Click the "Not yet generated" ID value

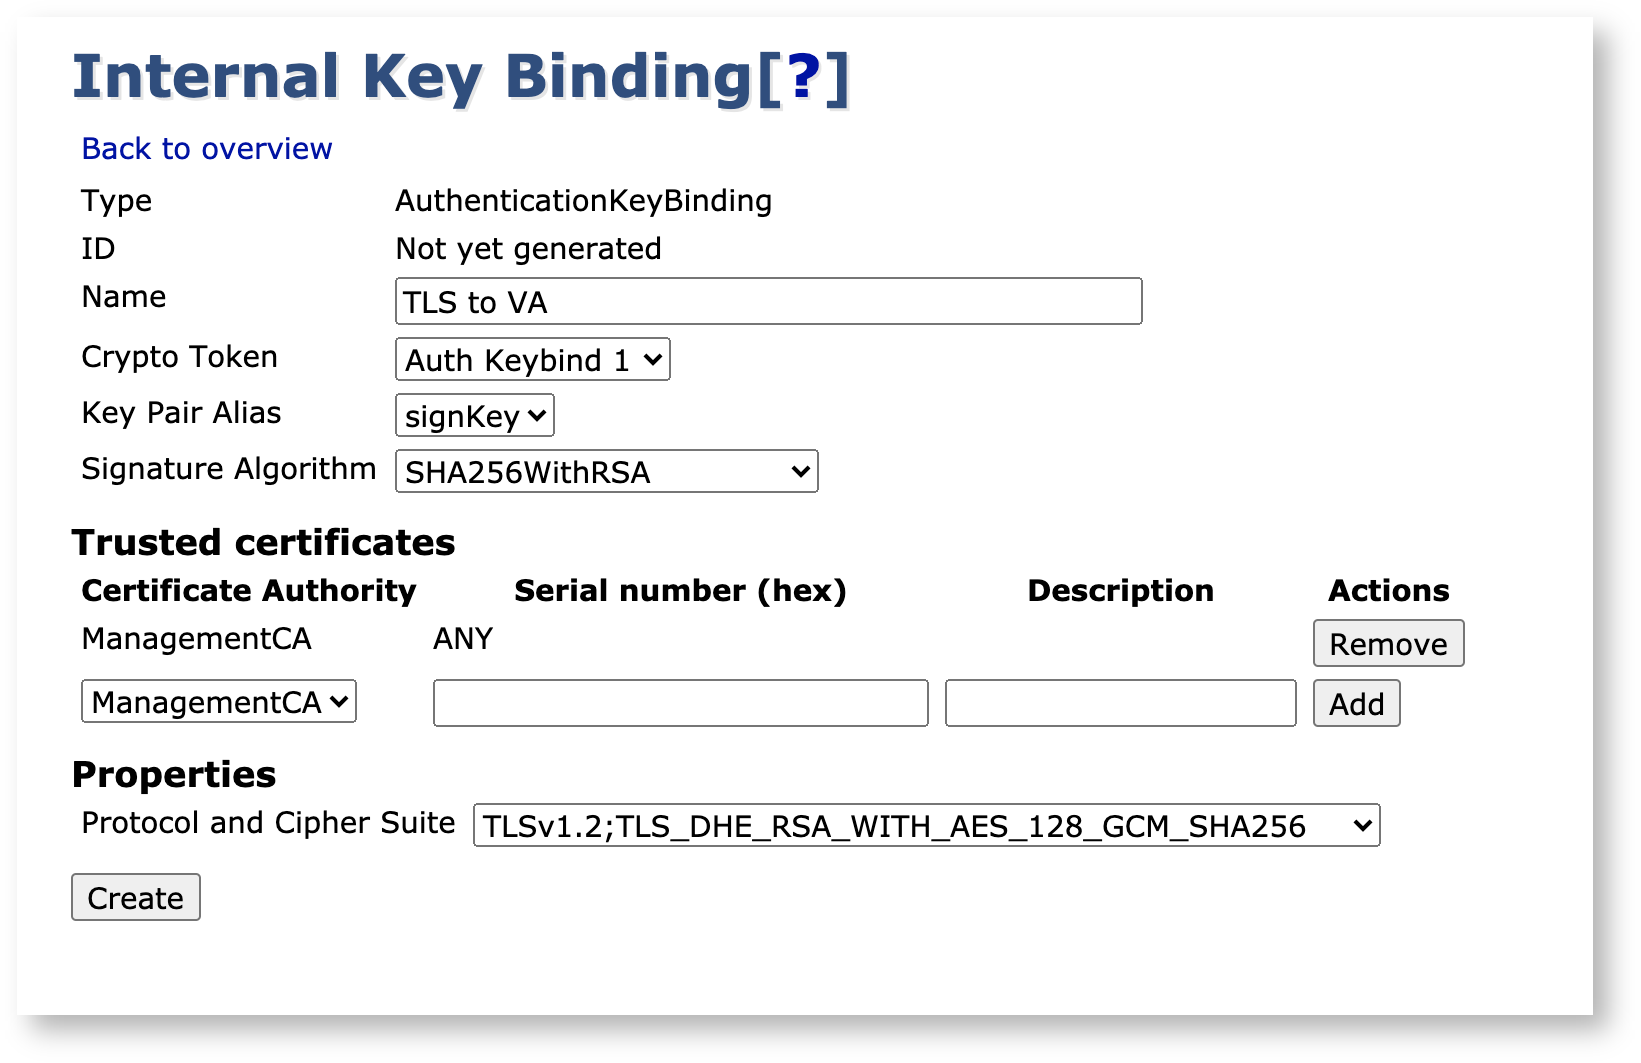click(x=529, y=249)
